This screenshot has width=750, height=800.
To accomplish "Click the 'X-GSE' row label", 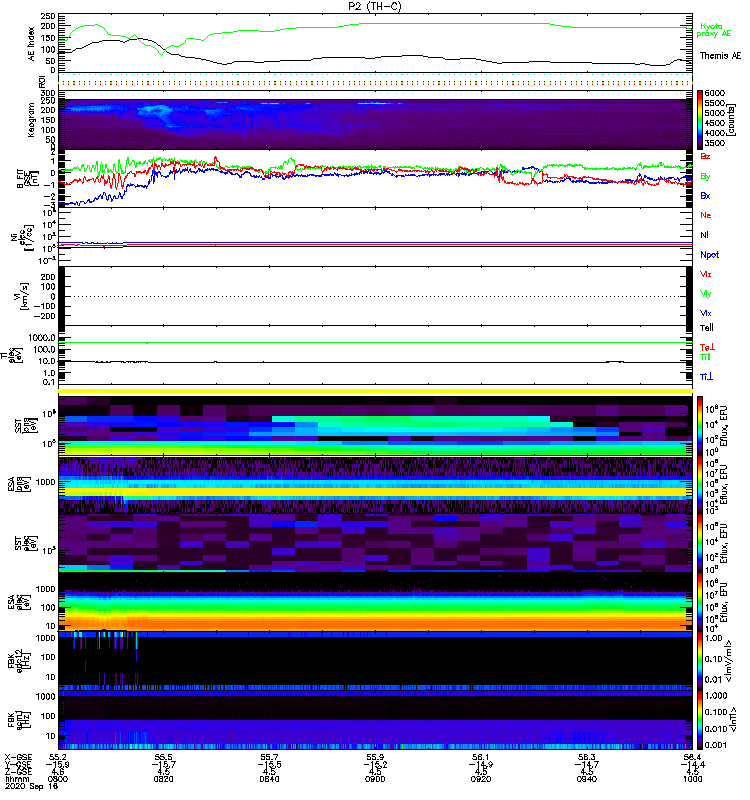I will [18, 757].
